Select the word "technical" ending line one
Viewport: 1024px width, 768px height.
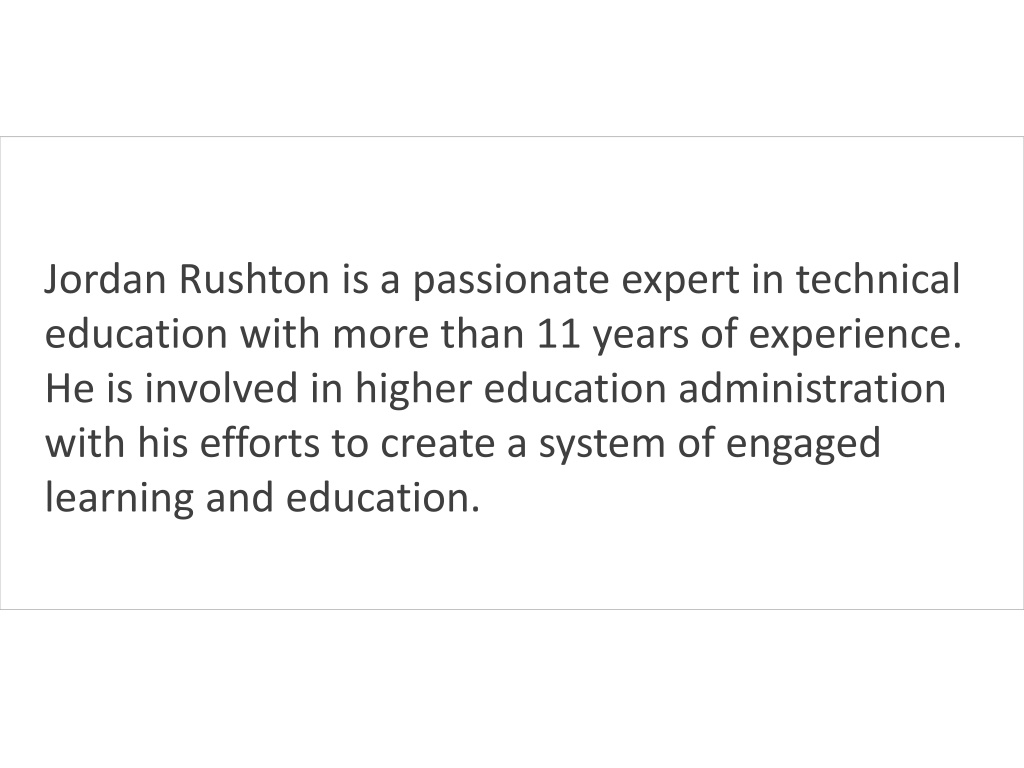(878, 279)
